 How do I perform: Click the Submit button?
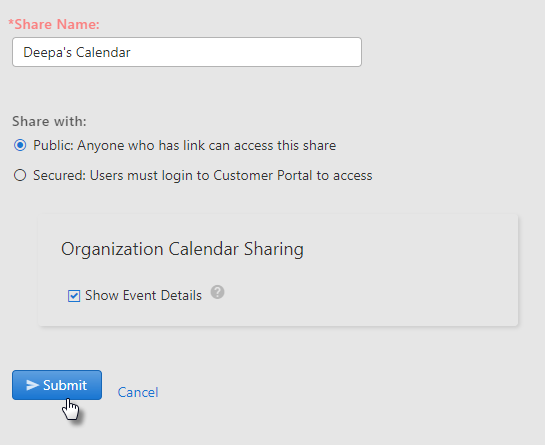pos(57,385)
